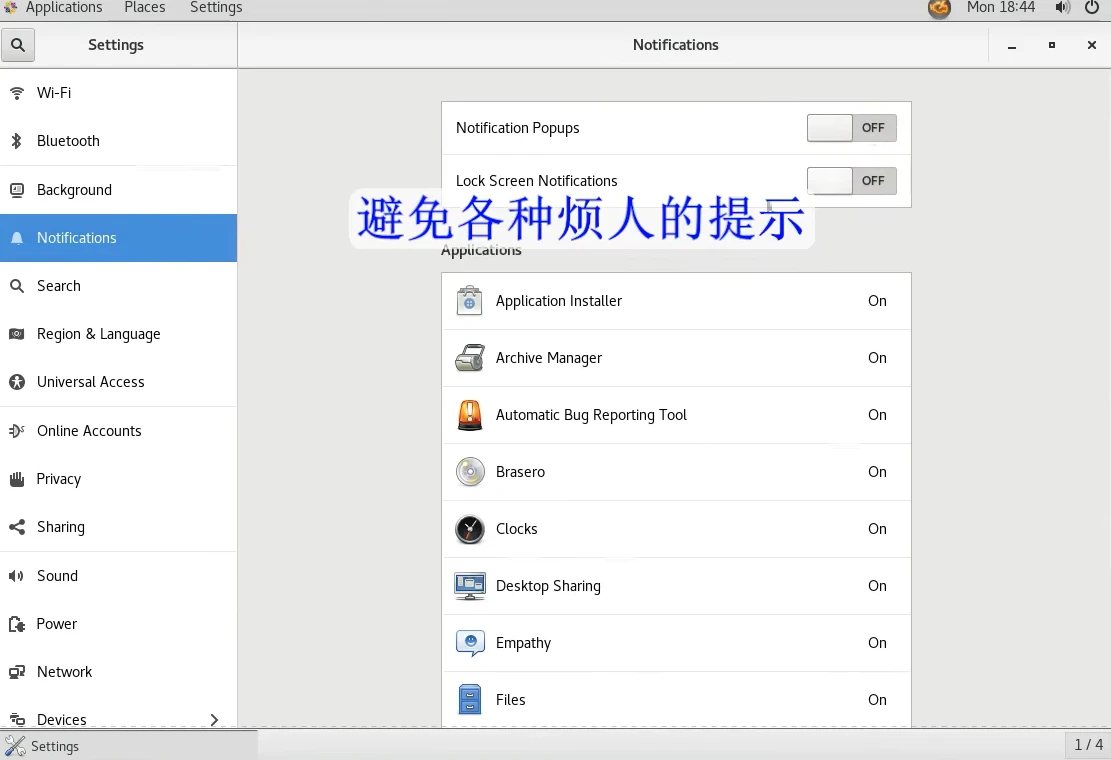Click the Application Installer shopping bag icon
The image size is (1111, 760).
coord(469,301)
